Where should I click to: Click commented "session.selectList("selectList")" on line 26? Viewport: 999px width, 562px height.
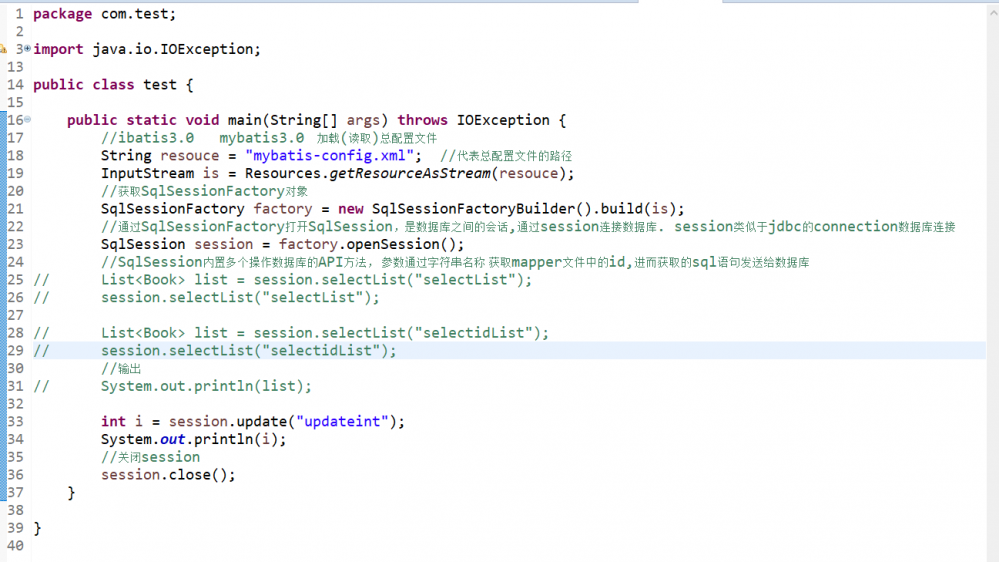point(236,298)
